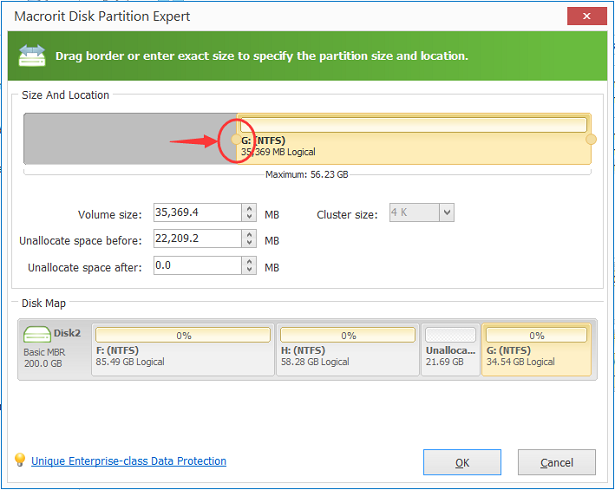615x490 pixels.
Task: Click the H: partition 0% usage bar
Action: pos(348,335)
